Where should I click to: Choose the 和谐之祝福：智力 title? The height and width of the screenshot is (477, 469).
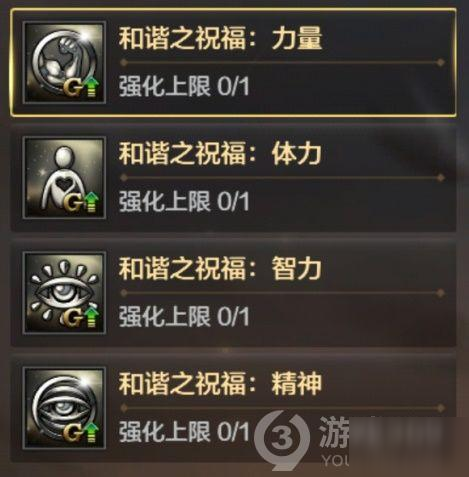[220, 268]
